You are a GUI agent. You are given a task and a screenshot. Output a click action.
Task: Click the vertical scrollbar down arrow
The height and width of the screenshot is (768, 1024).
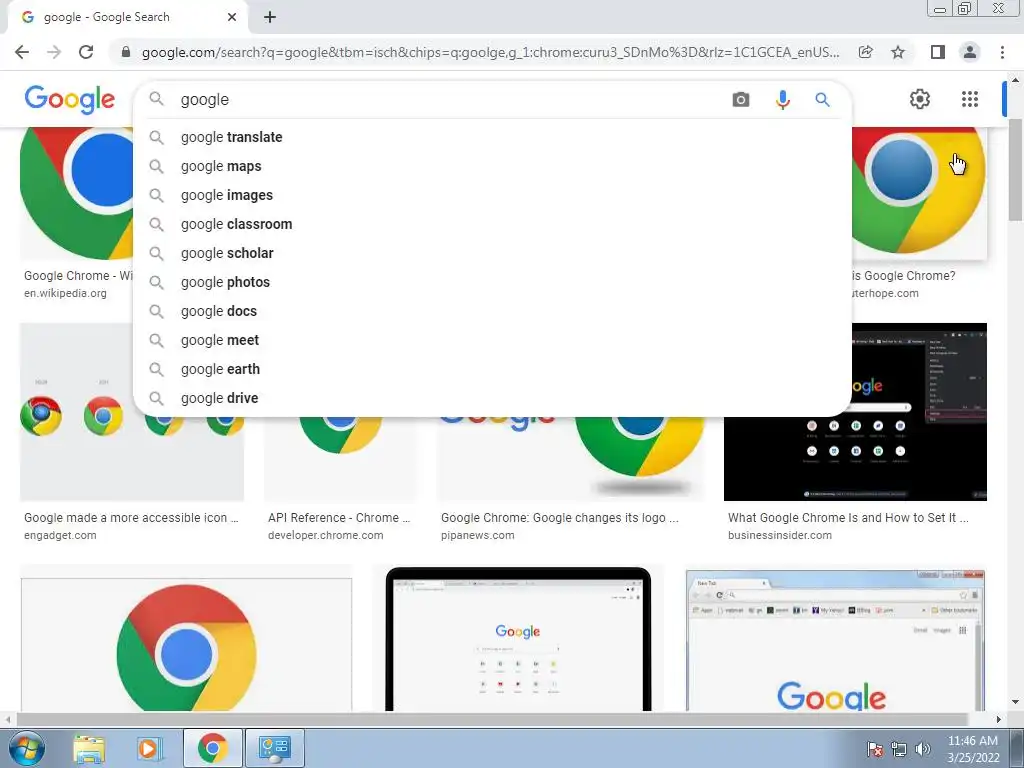coord(1016,703)
